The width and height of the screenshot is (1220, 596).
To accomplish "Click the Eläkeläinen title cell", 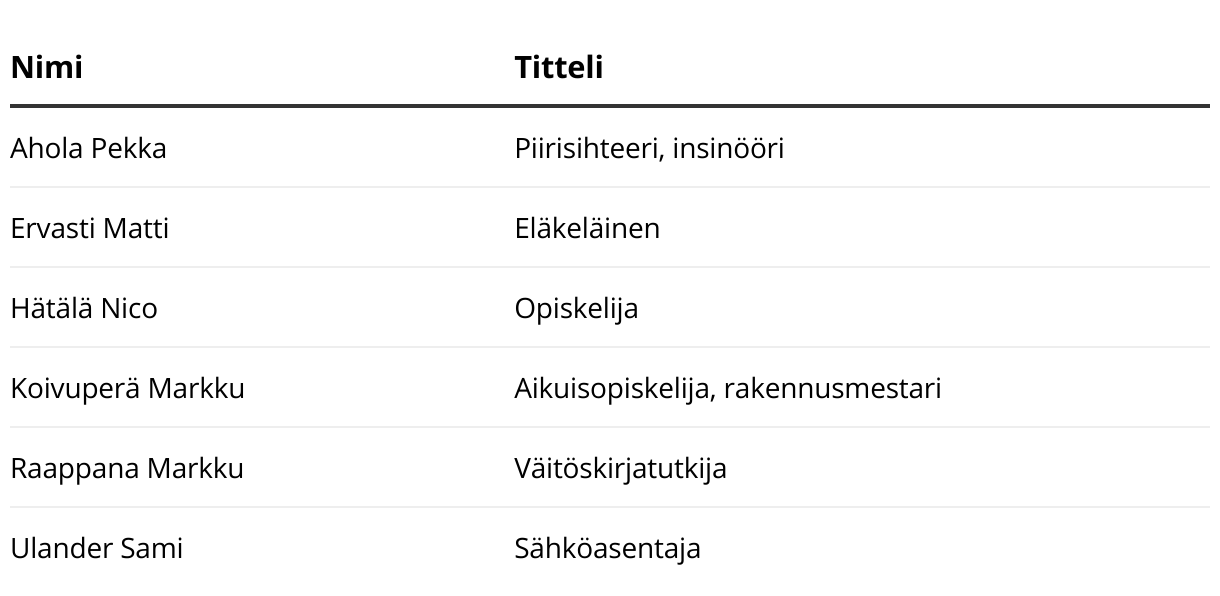I will [587, 228].
